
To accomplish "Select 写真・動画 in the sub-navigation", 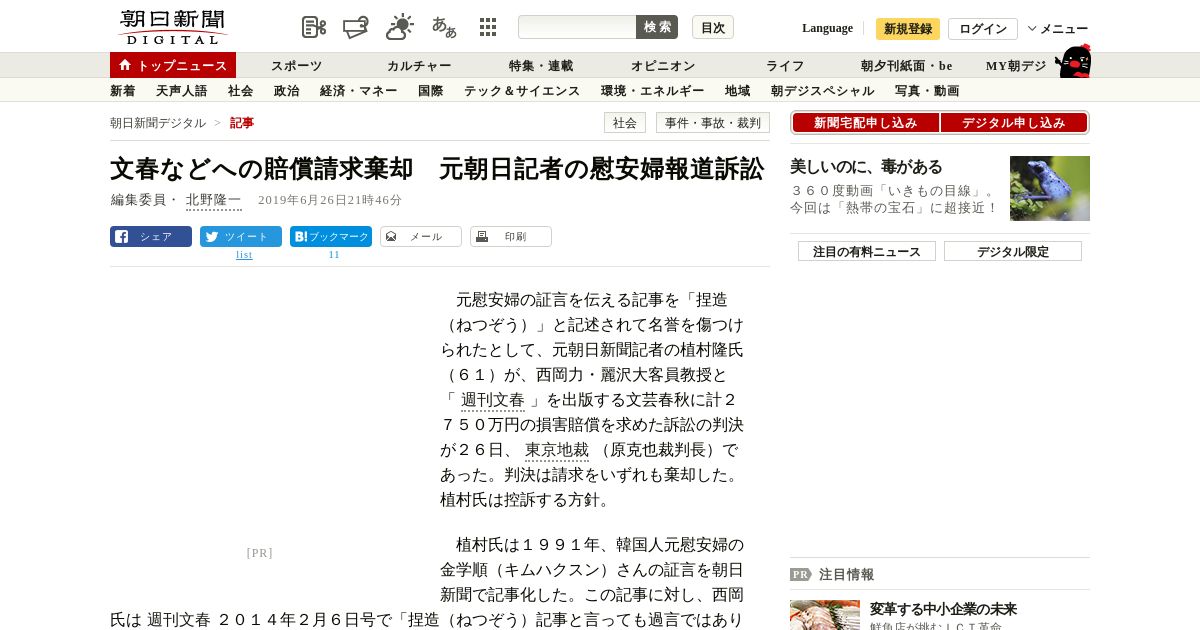I will click(927, 91).
